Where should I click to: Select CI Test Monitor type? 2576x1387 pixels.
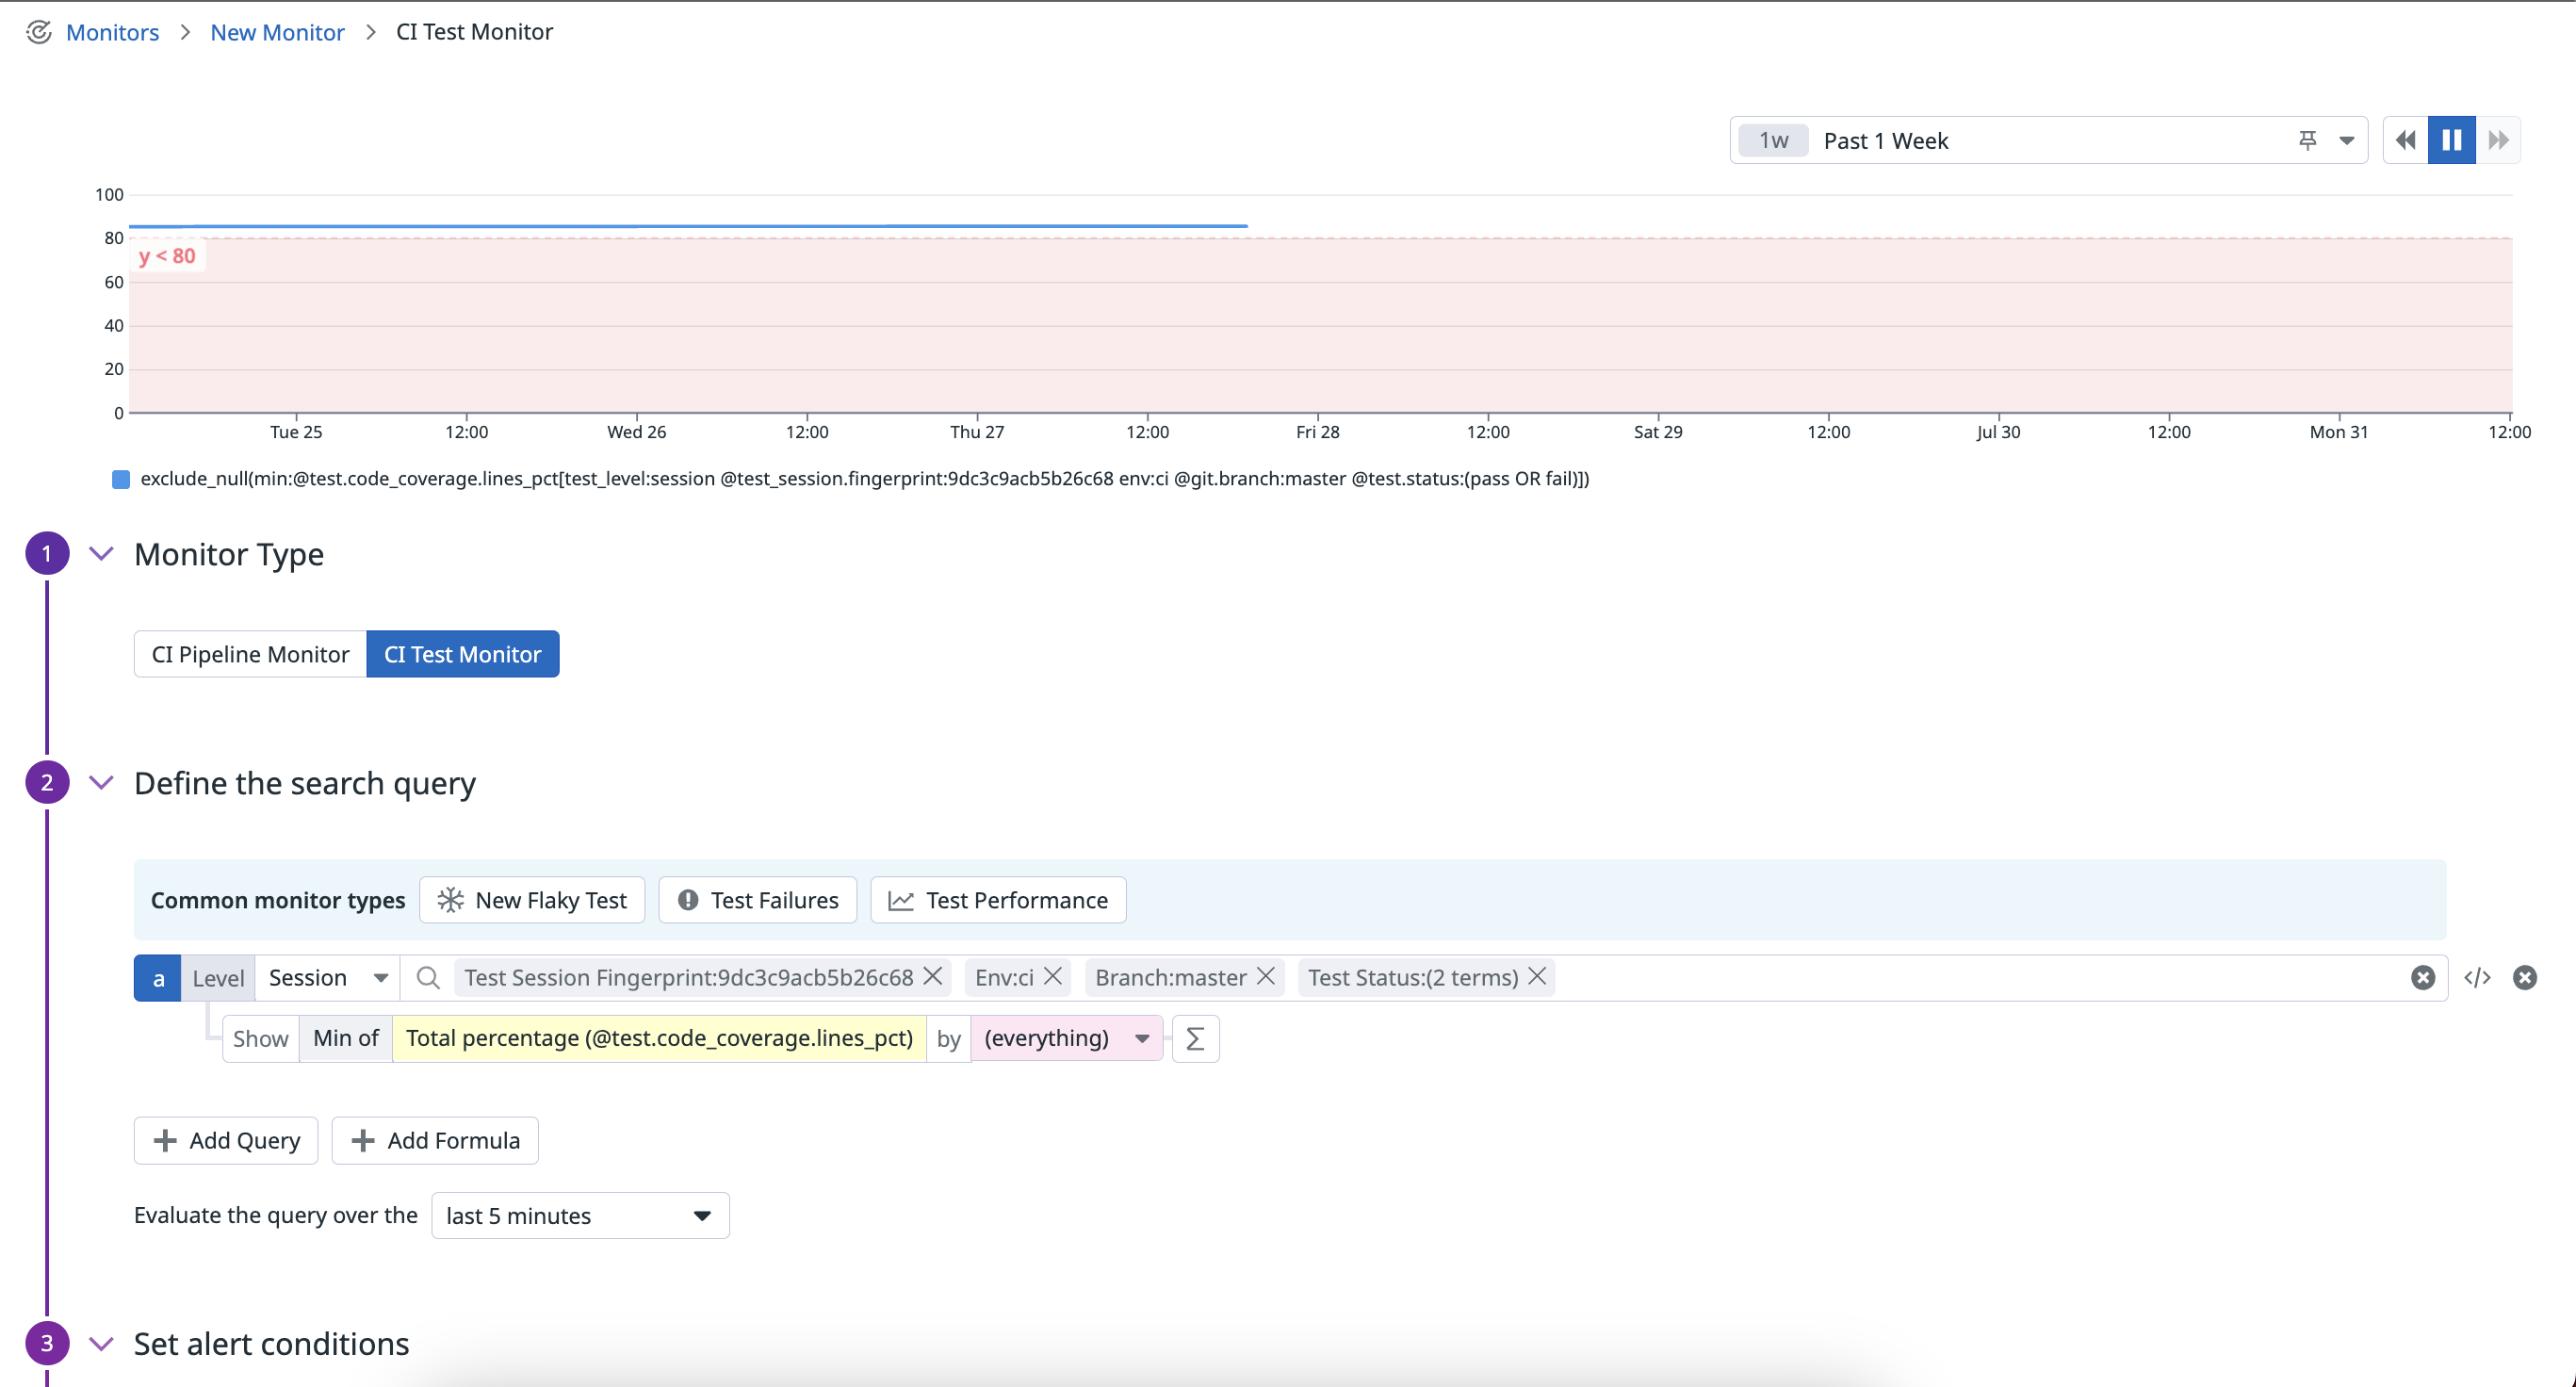[x=462, y=654]
